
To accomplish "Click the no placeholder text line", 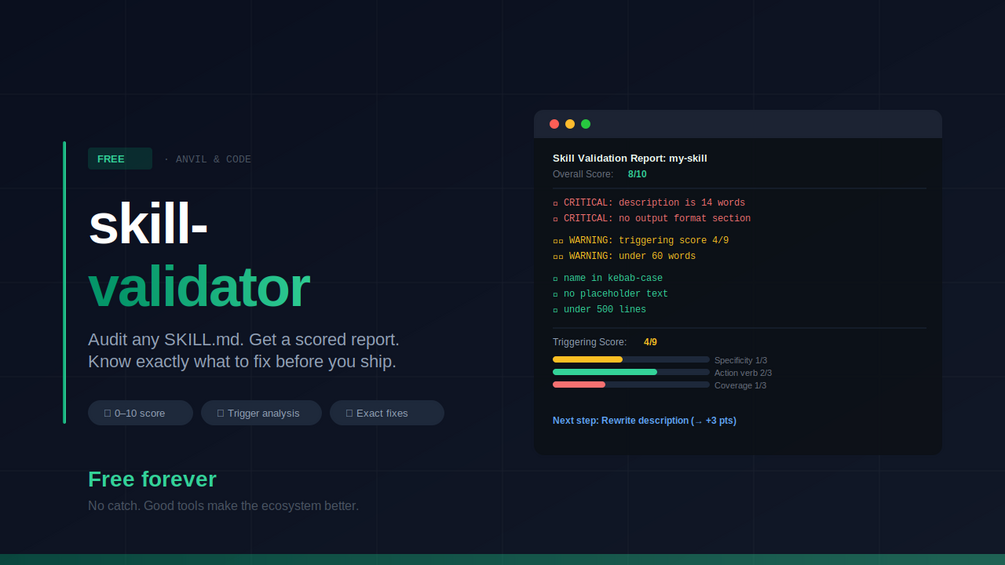I will (610, 294).
